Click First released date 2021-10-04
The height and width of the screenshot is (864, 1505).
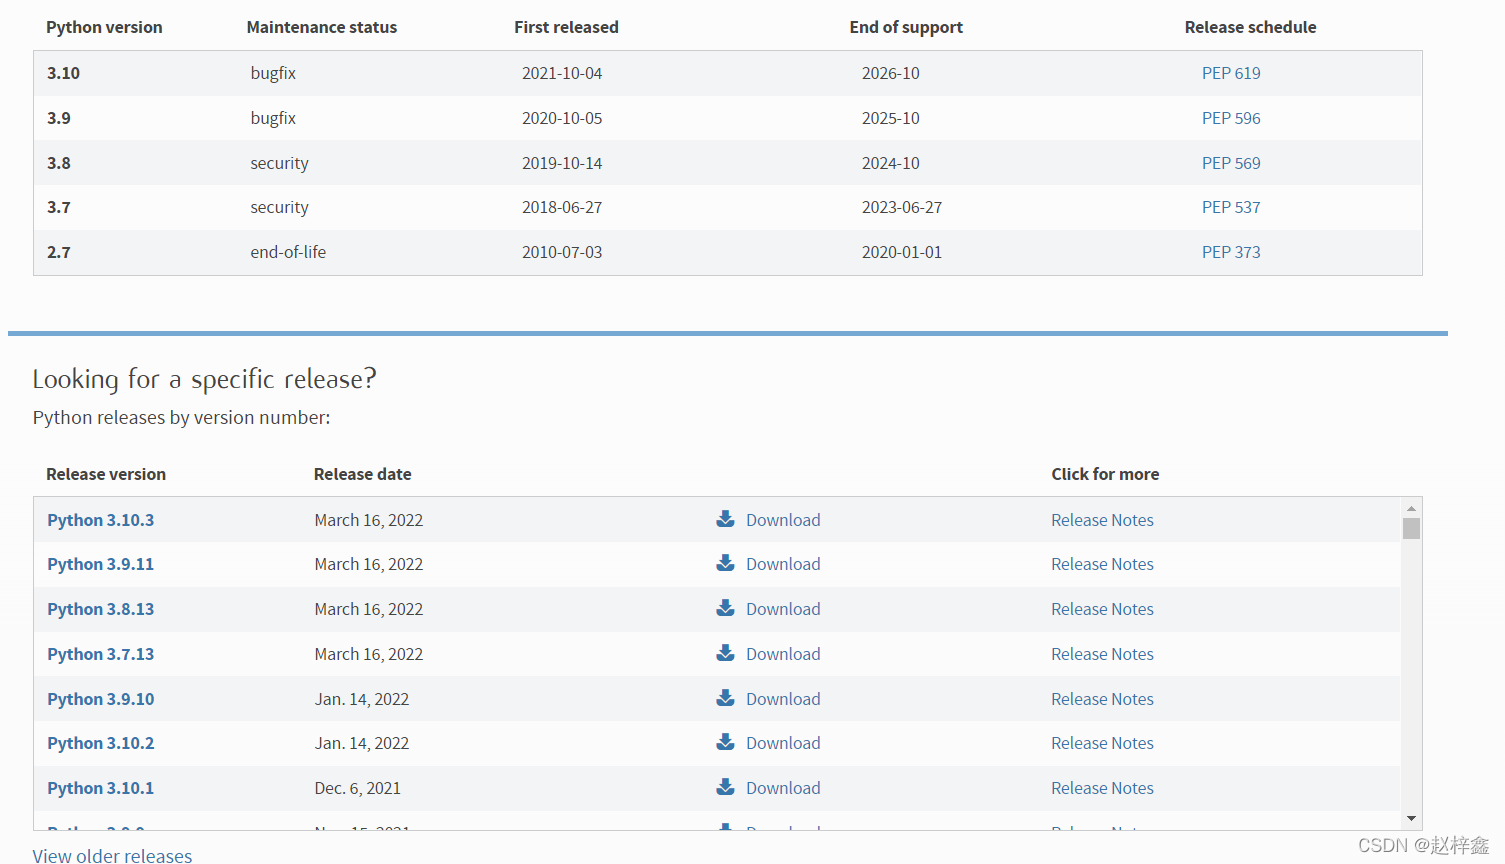click(x=562, y=73)
